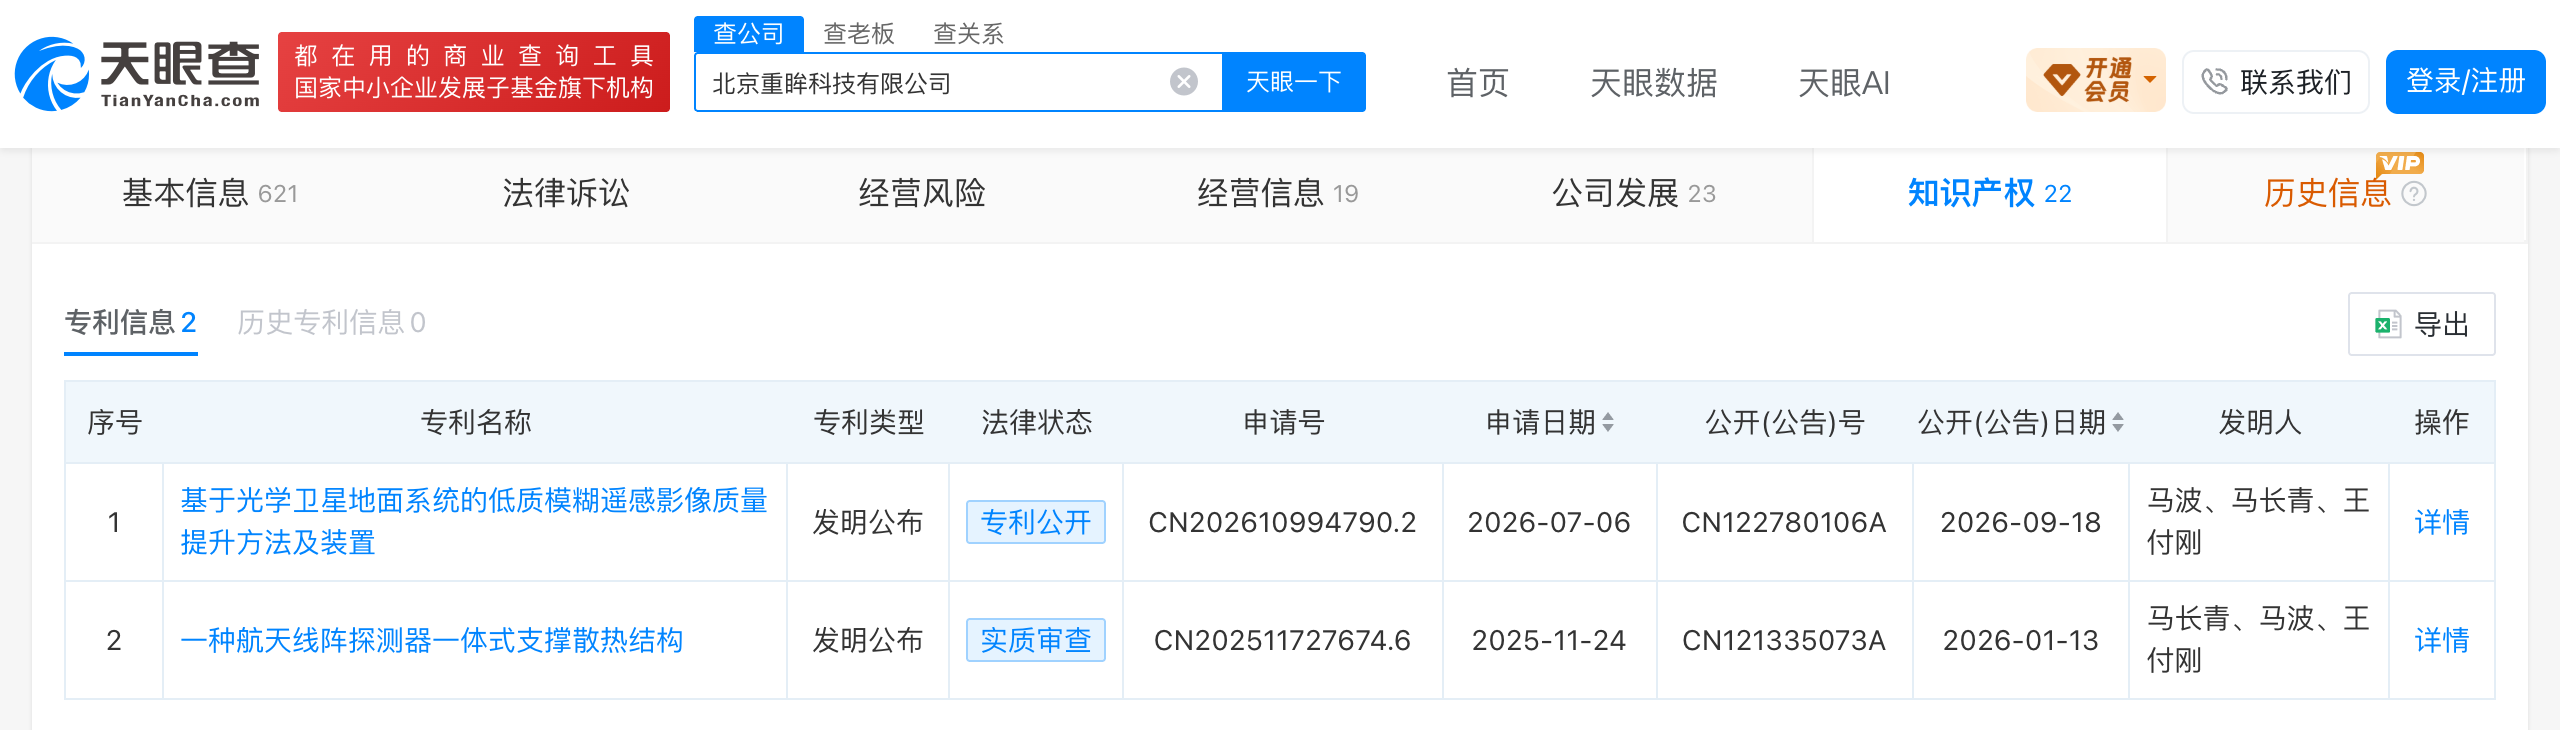Image resolution: width=2560 pixels, height=730 pixels.
Task: Open the 经营信息 tab
Action: (x=1277, y=193)
